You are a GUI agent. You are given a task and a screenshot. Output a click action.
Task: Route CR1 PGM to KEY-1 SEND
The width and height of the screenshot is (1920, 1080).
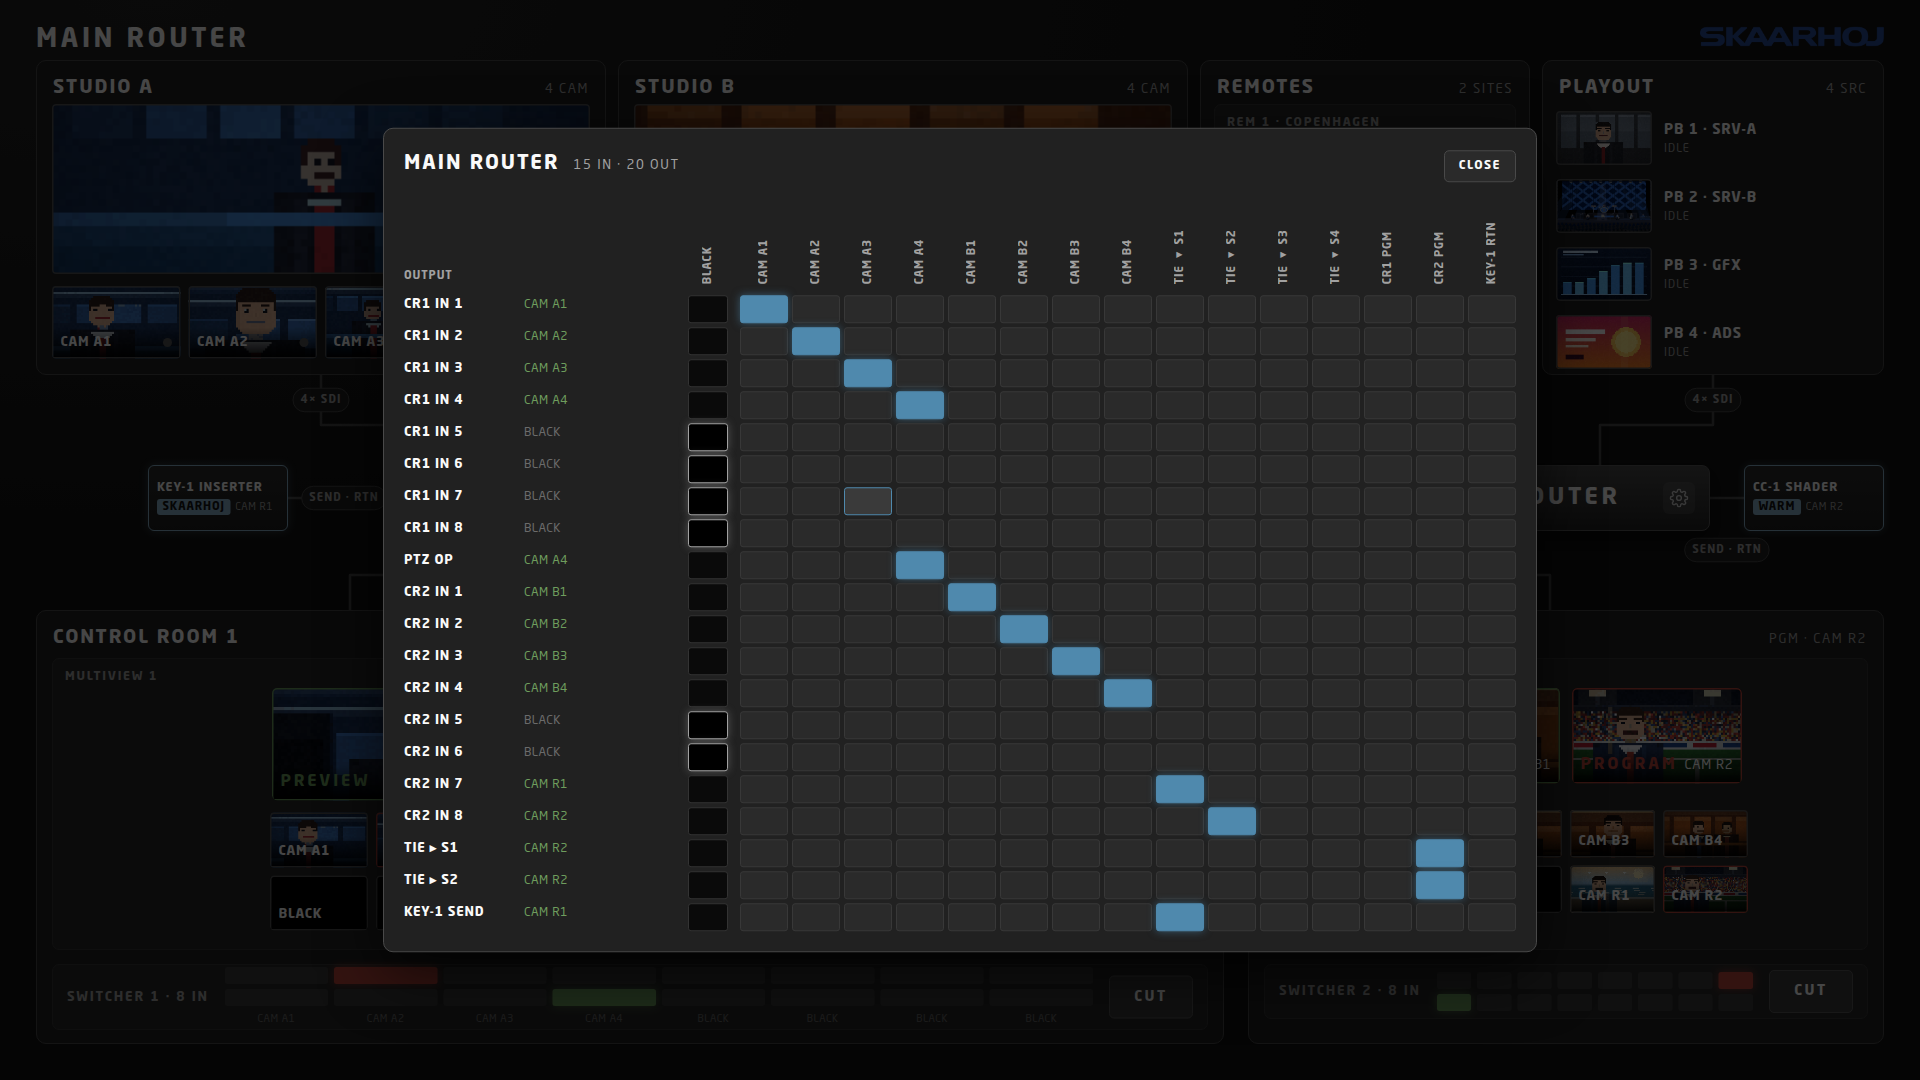point(1388,917)
